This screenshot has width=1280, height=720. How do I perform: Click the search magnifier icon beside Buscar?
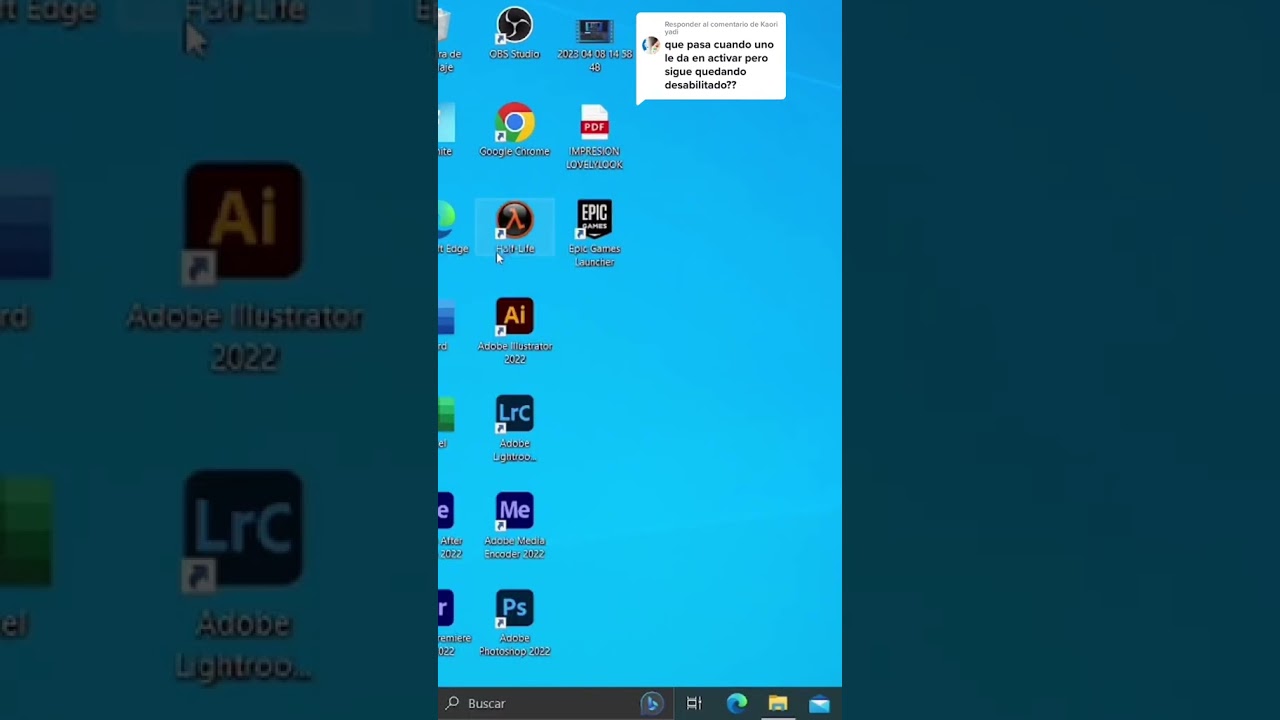click(452, 703)
